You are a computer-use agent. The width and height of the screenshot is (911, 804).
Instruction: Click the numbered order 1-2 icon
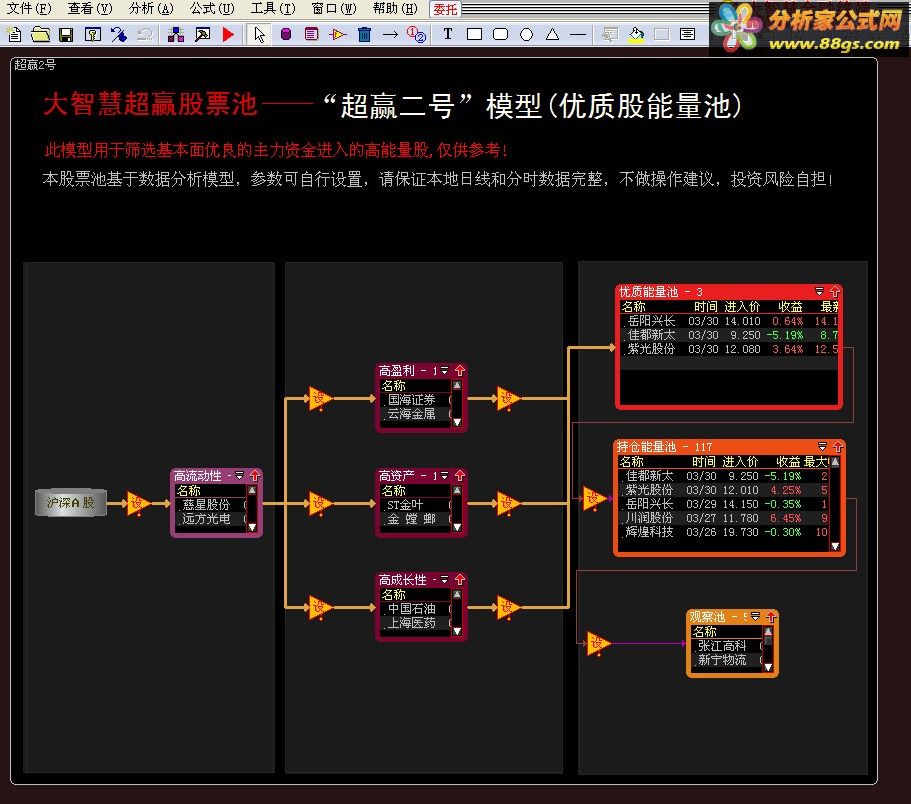click(416, 35)
